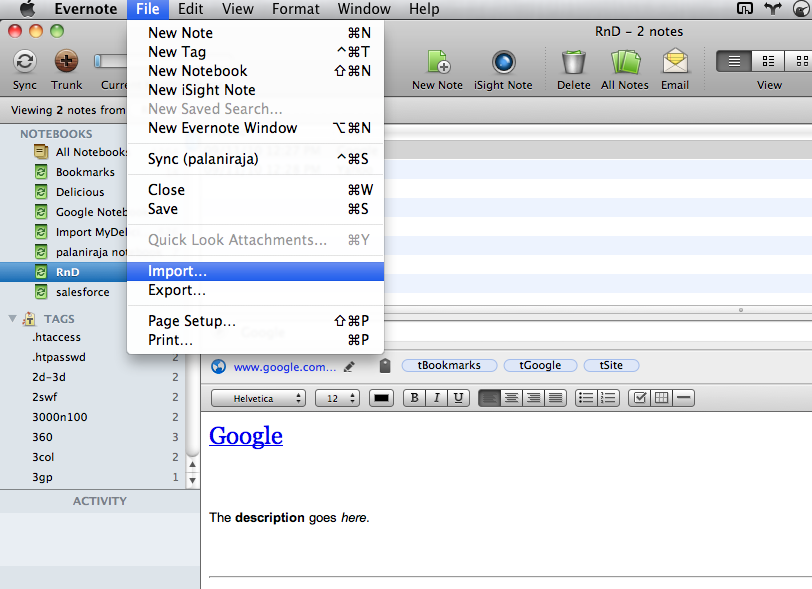
Task: Choose Import... from the File menu
Action: [255, 271]
